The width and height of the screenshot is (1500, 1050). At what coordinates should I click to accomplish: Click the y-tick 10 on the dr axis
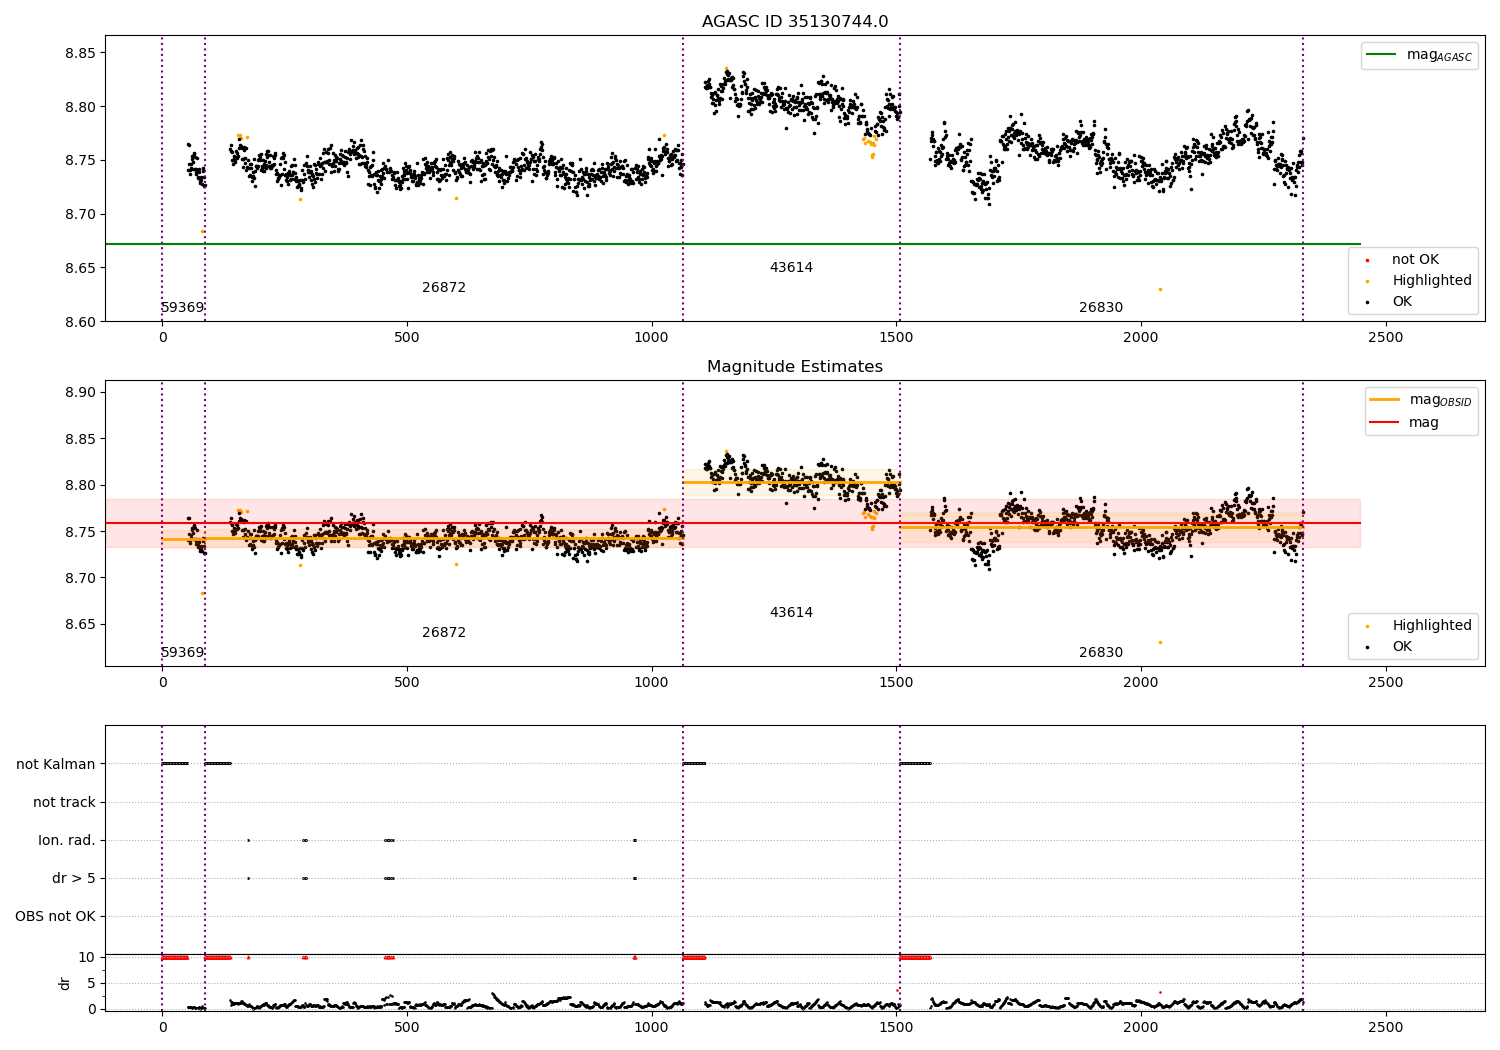pos(88,957)
